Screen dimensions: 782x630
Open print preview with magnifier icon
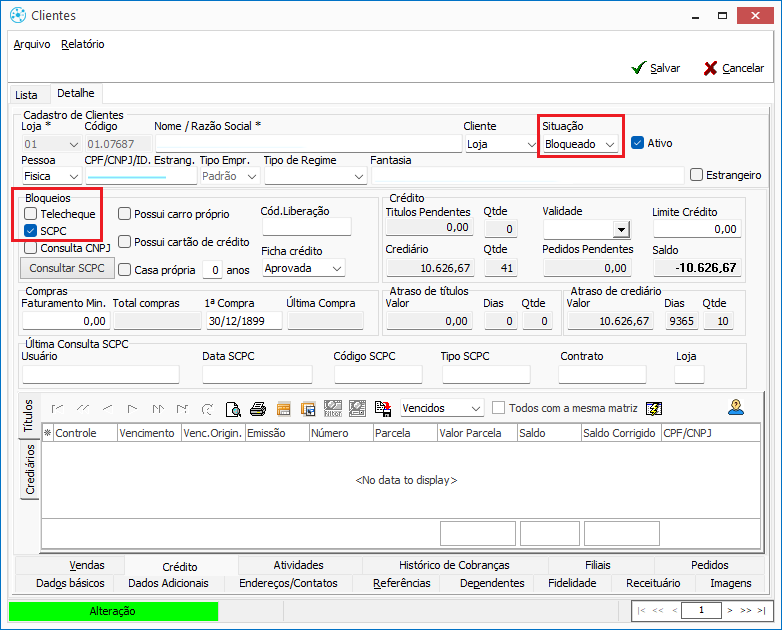(x=233, y=409)
